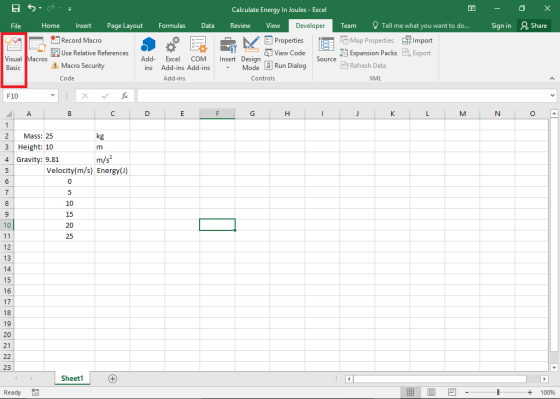Click the 100% zoom level

point(547,392)
